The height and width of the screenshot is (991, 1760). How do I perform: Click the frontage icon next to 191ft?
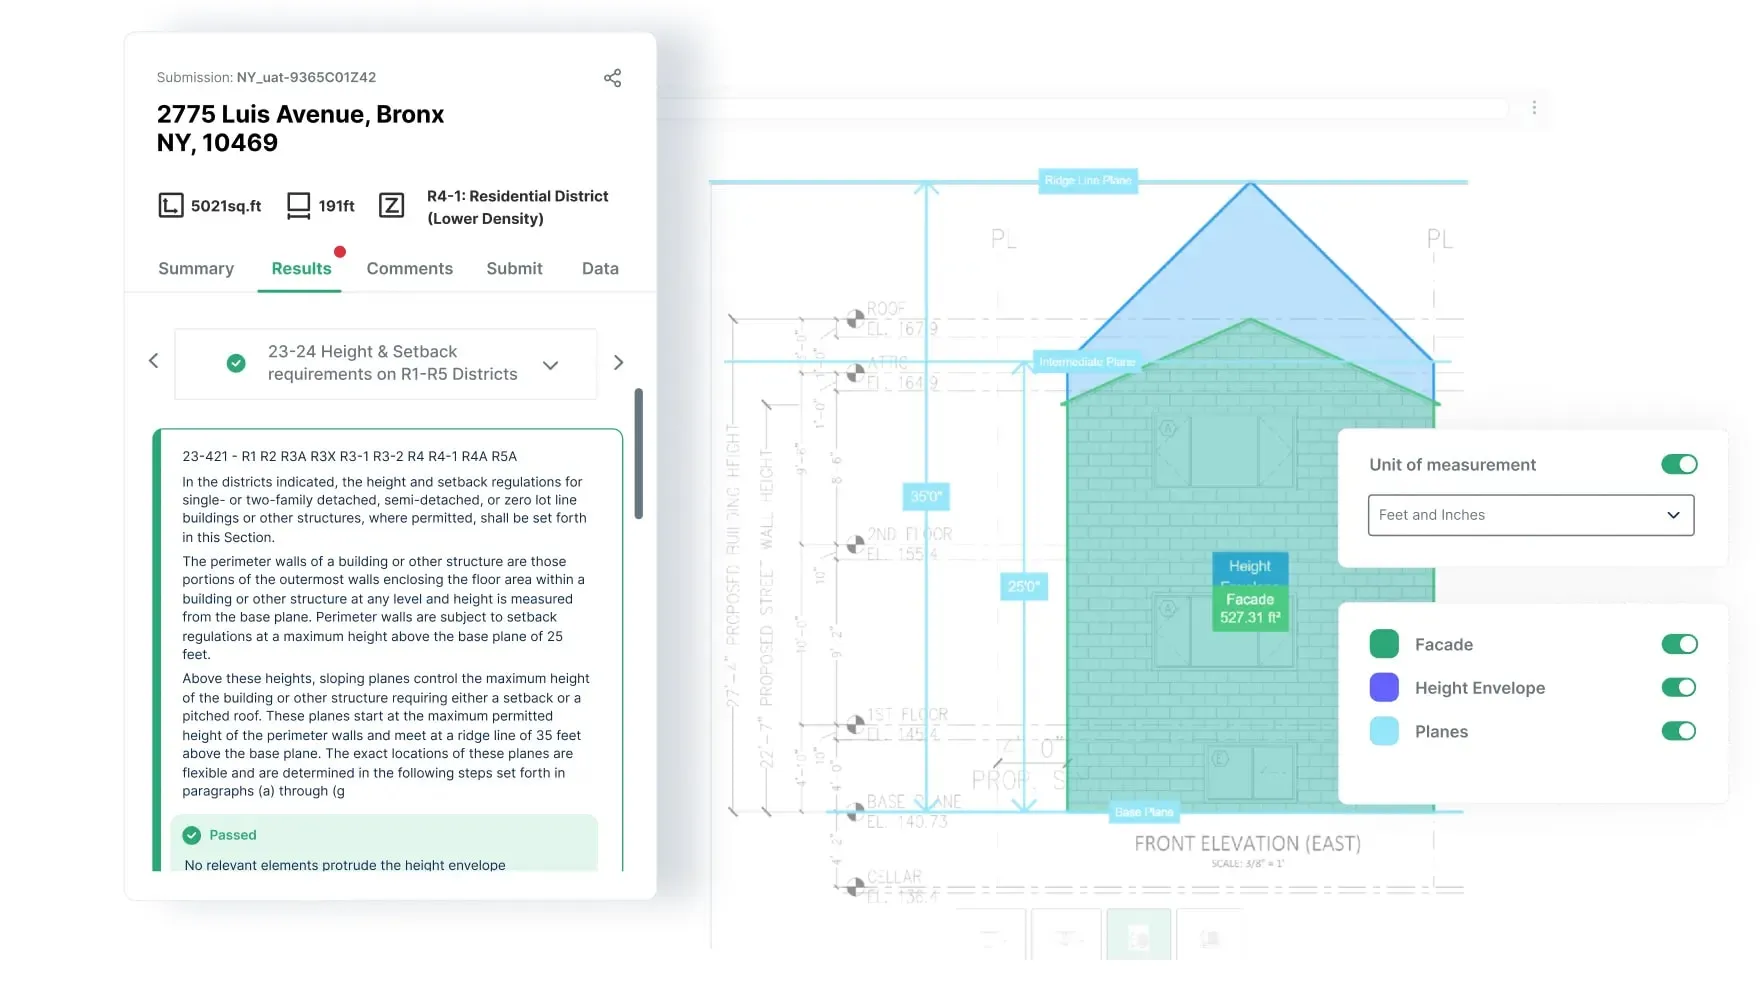coord(298,206)
